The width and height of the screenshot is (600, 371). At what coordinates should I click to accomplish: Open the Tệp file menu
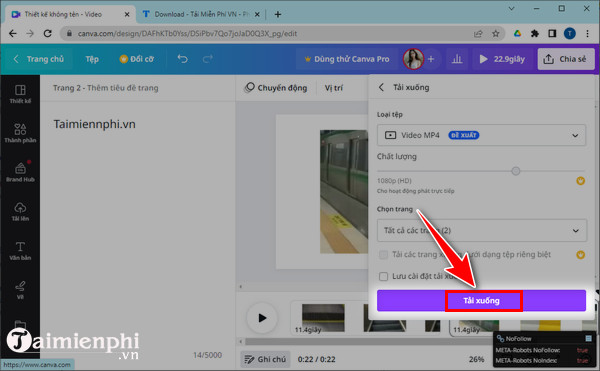point(92,59)
